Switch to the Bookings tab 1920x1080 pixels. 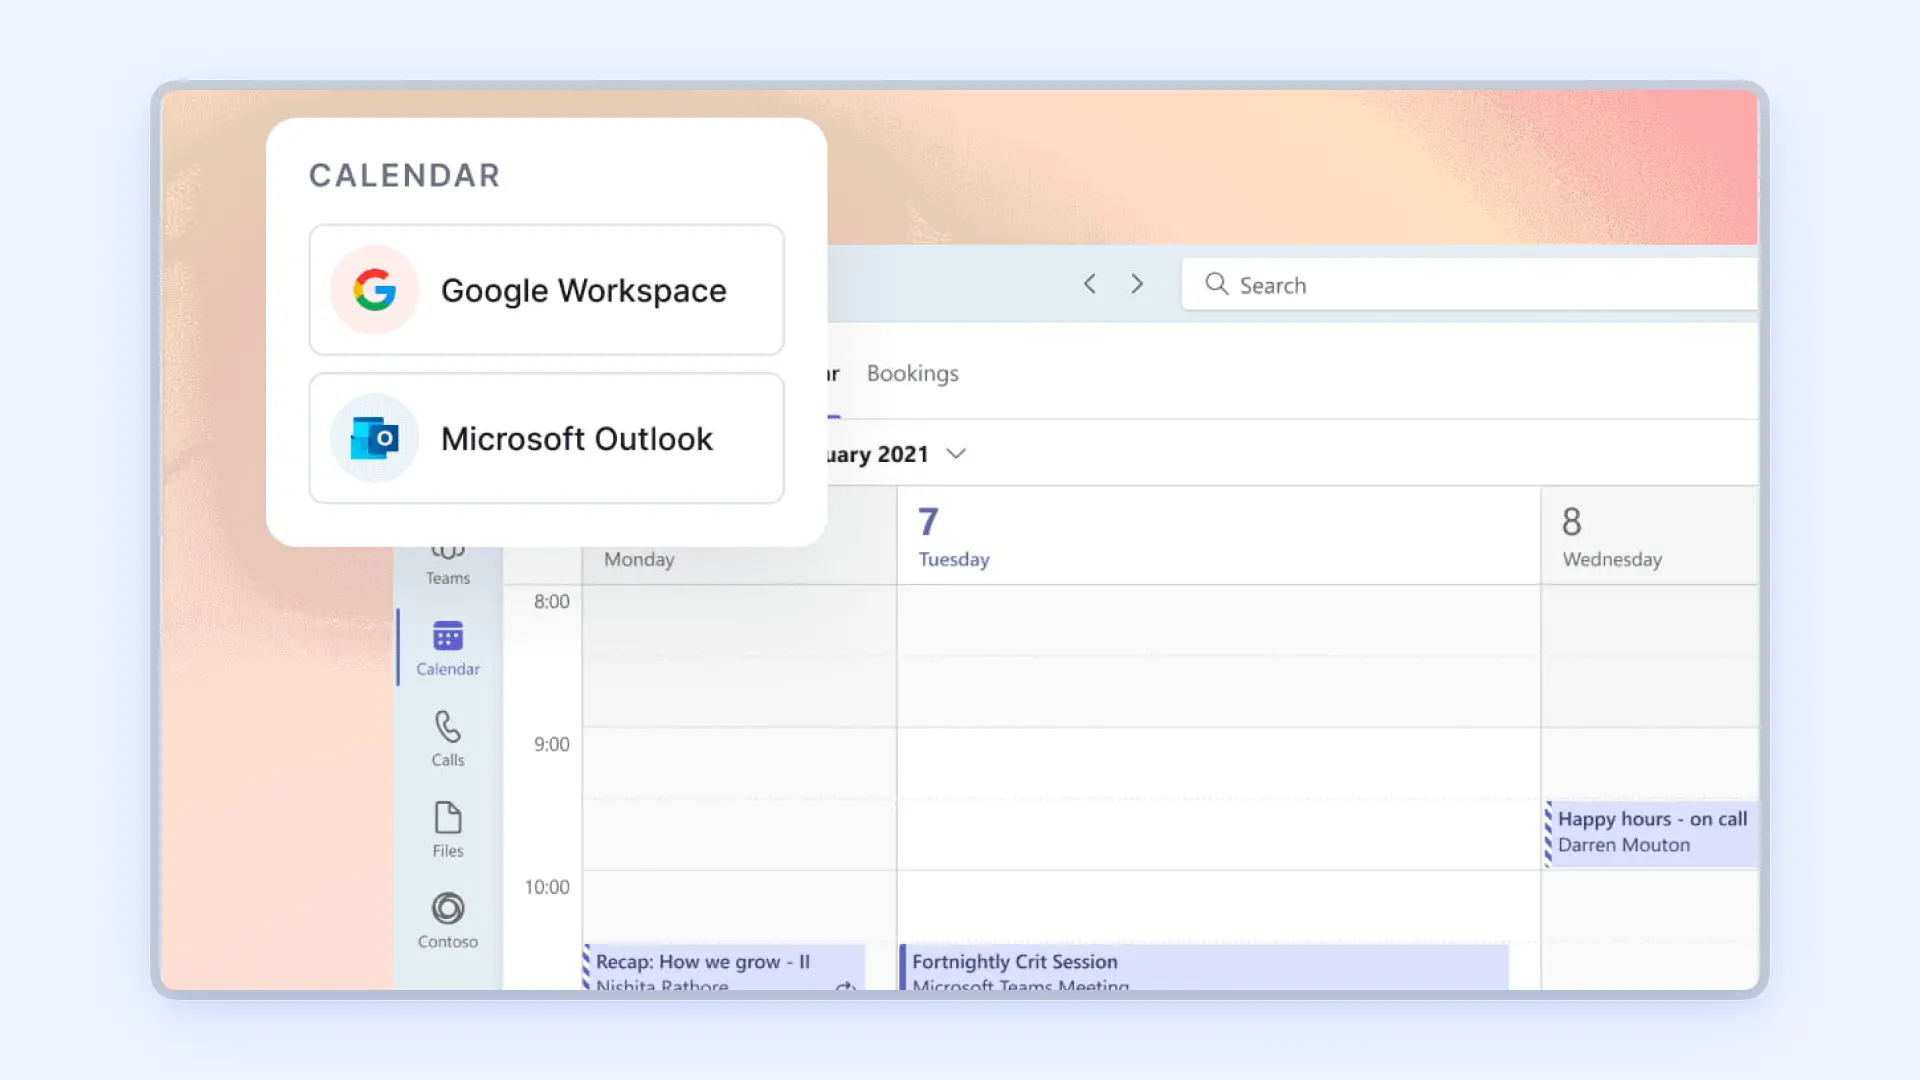[911, 373]
